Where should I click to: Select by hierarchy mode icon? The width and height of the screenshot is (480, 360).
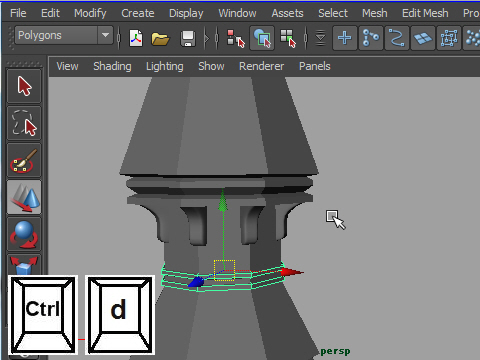[235, 38]
